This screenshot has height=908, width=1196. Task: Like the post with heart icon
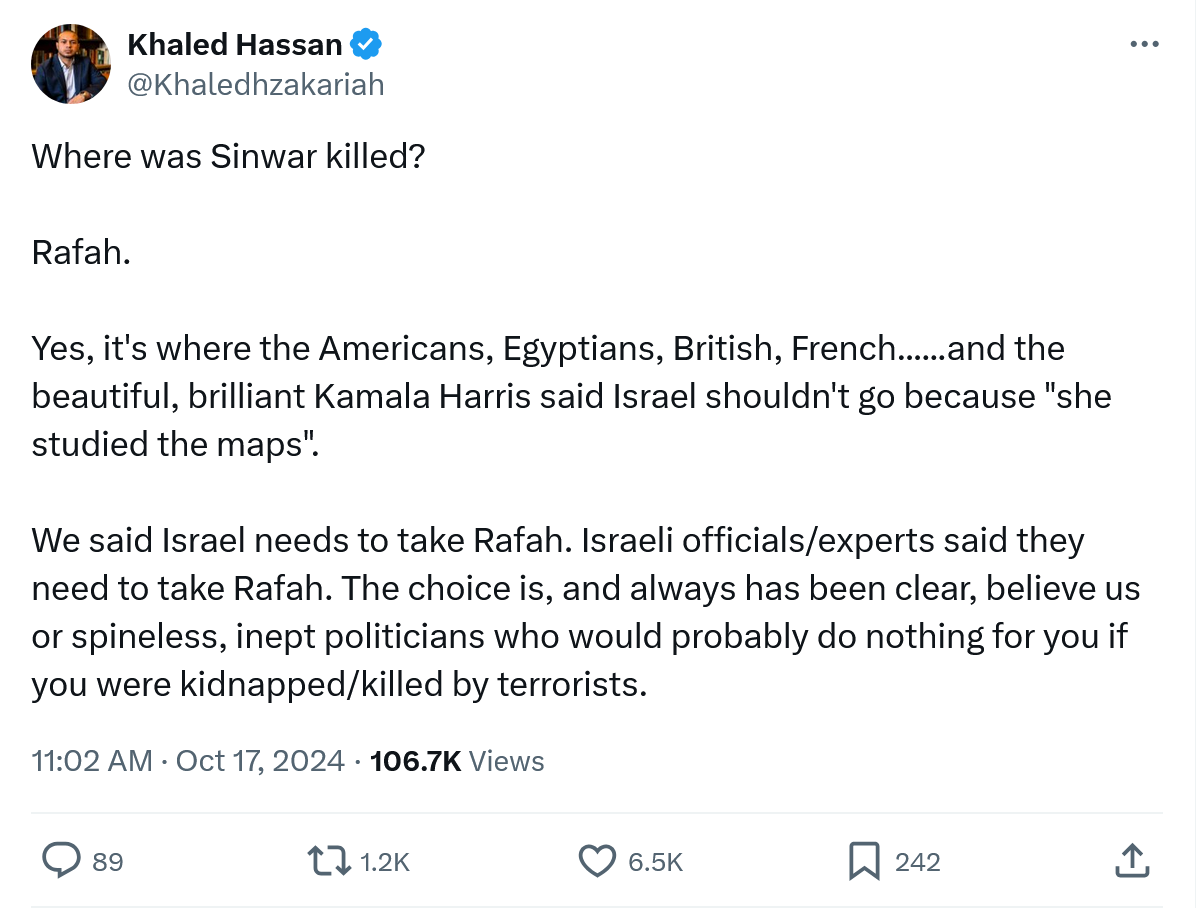[598, 861]
